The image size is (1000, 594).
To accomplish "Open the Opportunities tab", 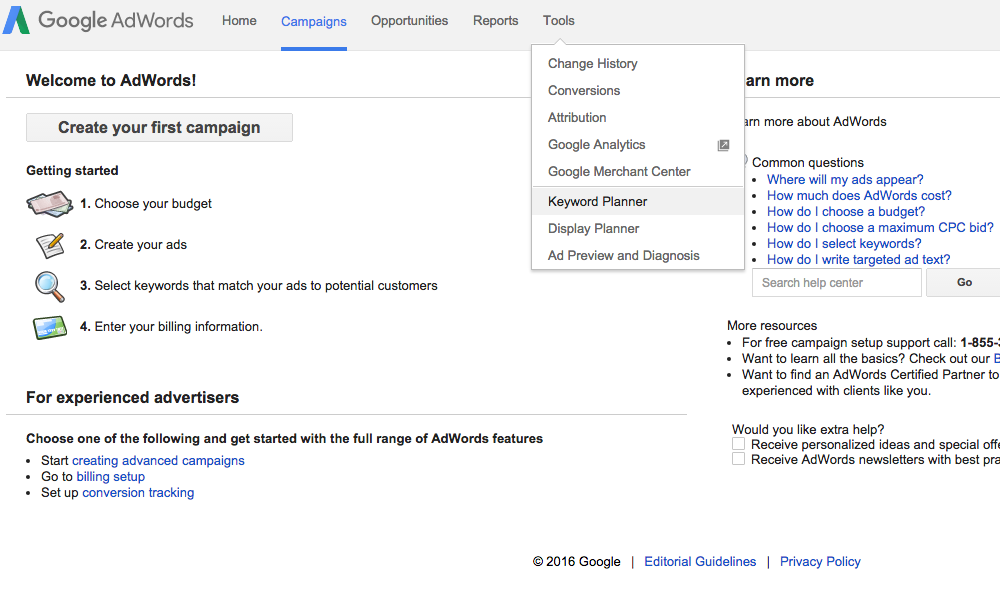I will pos(409,20).
